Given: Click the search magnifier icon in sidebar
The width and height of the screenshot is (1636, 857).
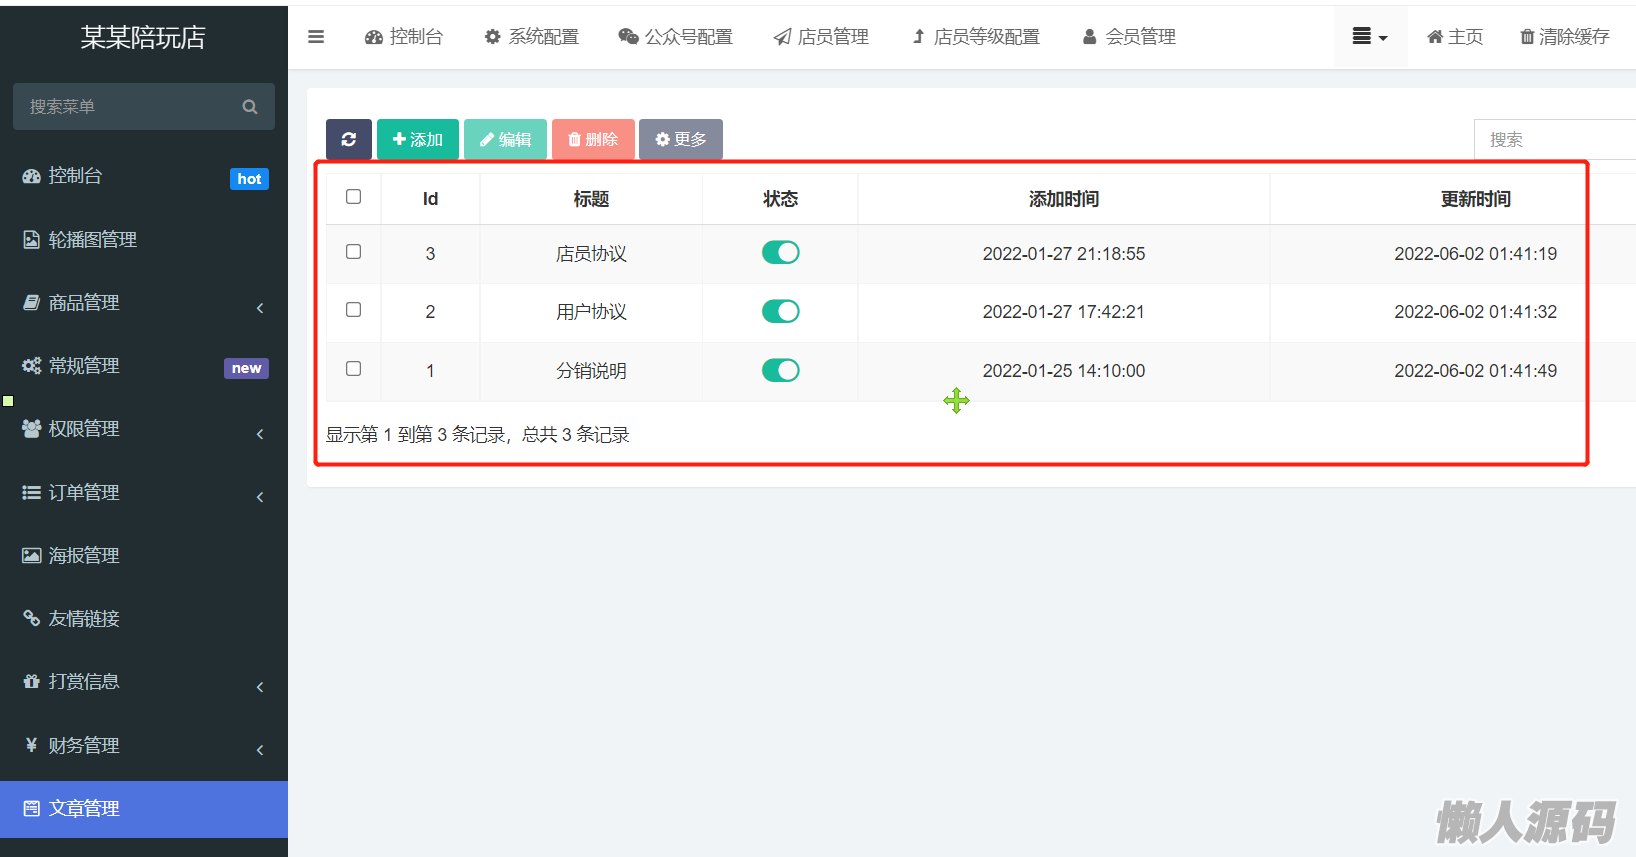Looking at the screenshot, I should click(250, 107).
